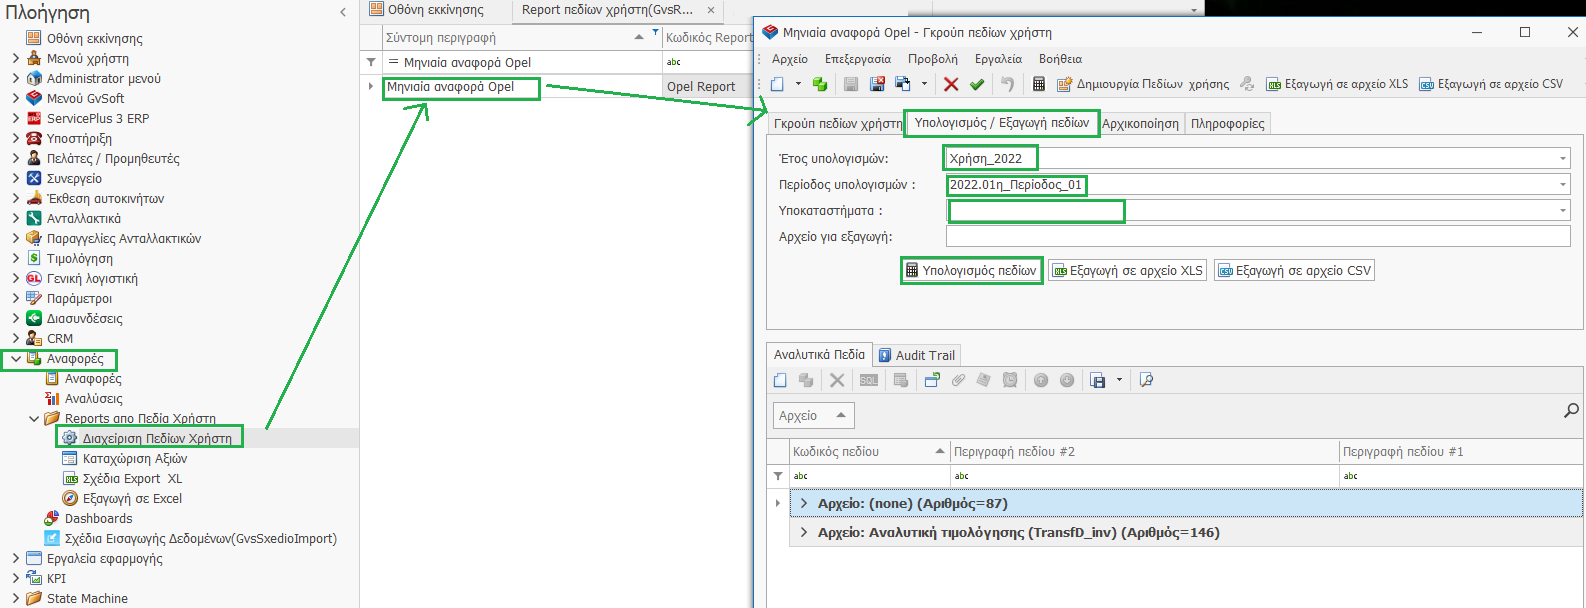Click the refresh window icon in the lower toolbar
The height and width of the screenshot is (608, 1586).
pos(932,380)
